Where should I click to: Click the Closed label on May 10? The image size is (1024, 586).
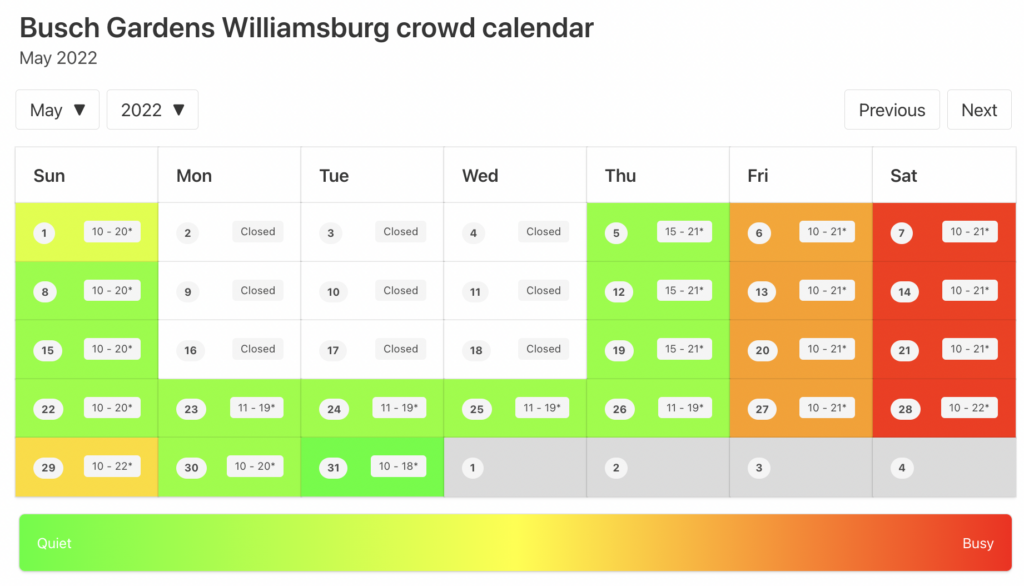[400, 290]
